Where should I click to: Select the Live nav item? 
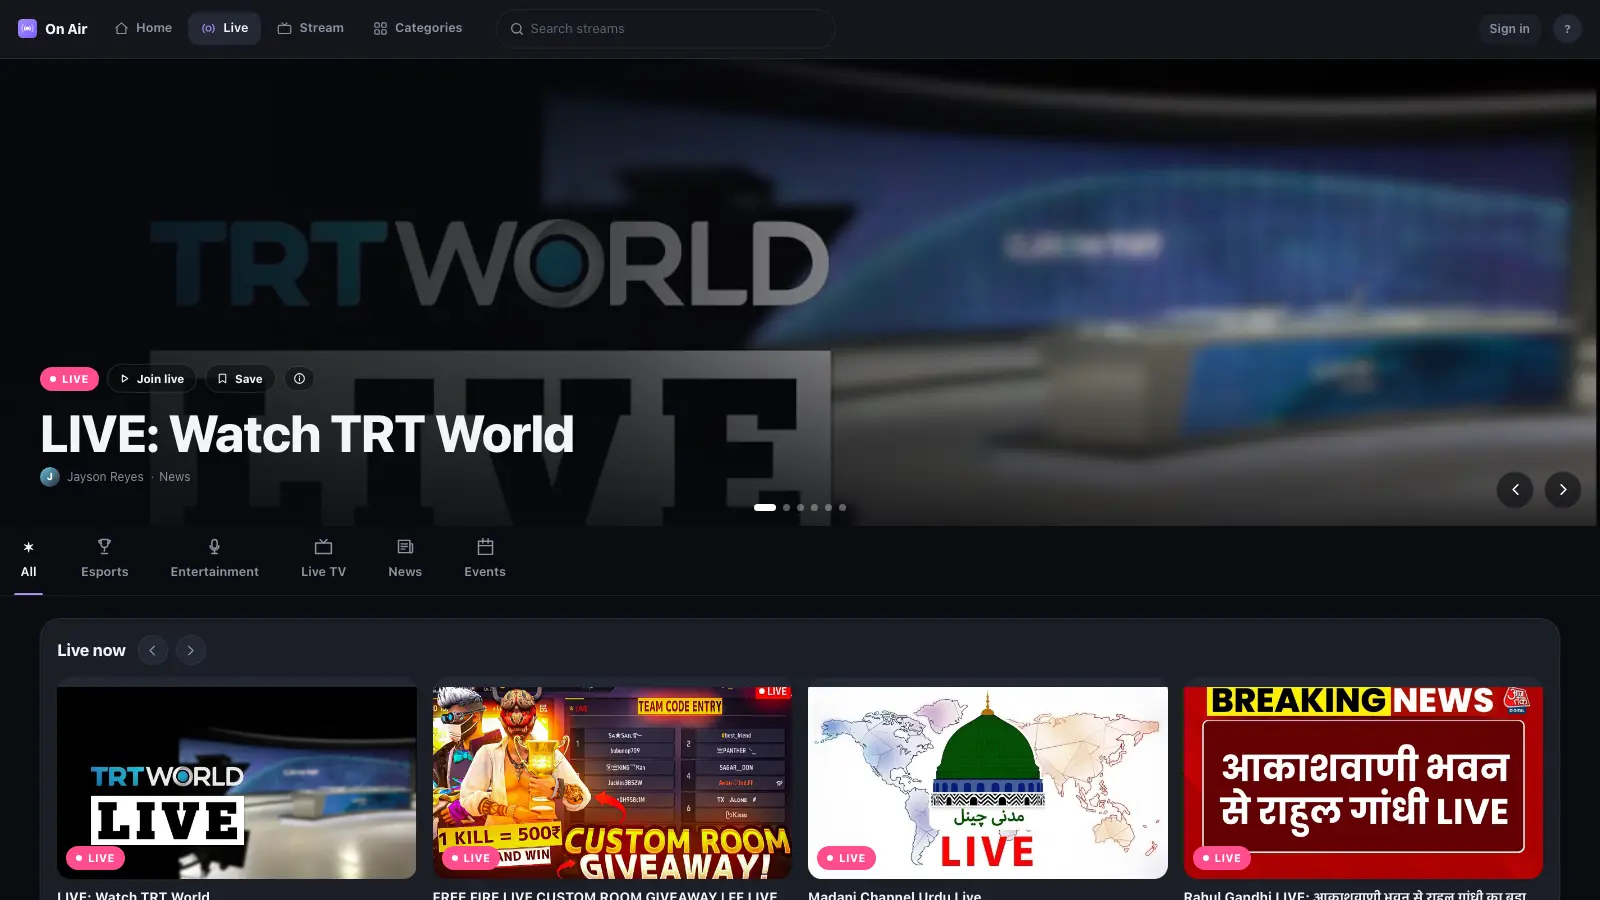225,28
